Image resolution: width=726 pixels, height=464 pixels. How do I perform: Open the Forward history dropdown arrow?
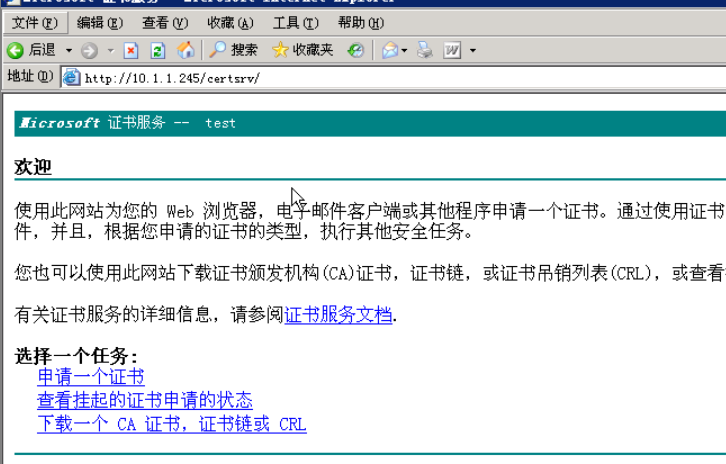click(111, 50)
